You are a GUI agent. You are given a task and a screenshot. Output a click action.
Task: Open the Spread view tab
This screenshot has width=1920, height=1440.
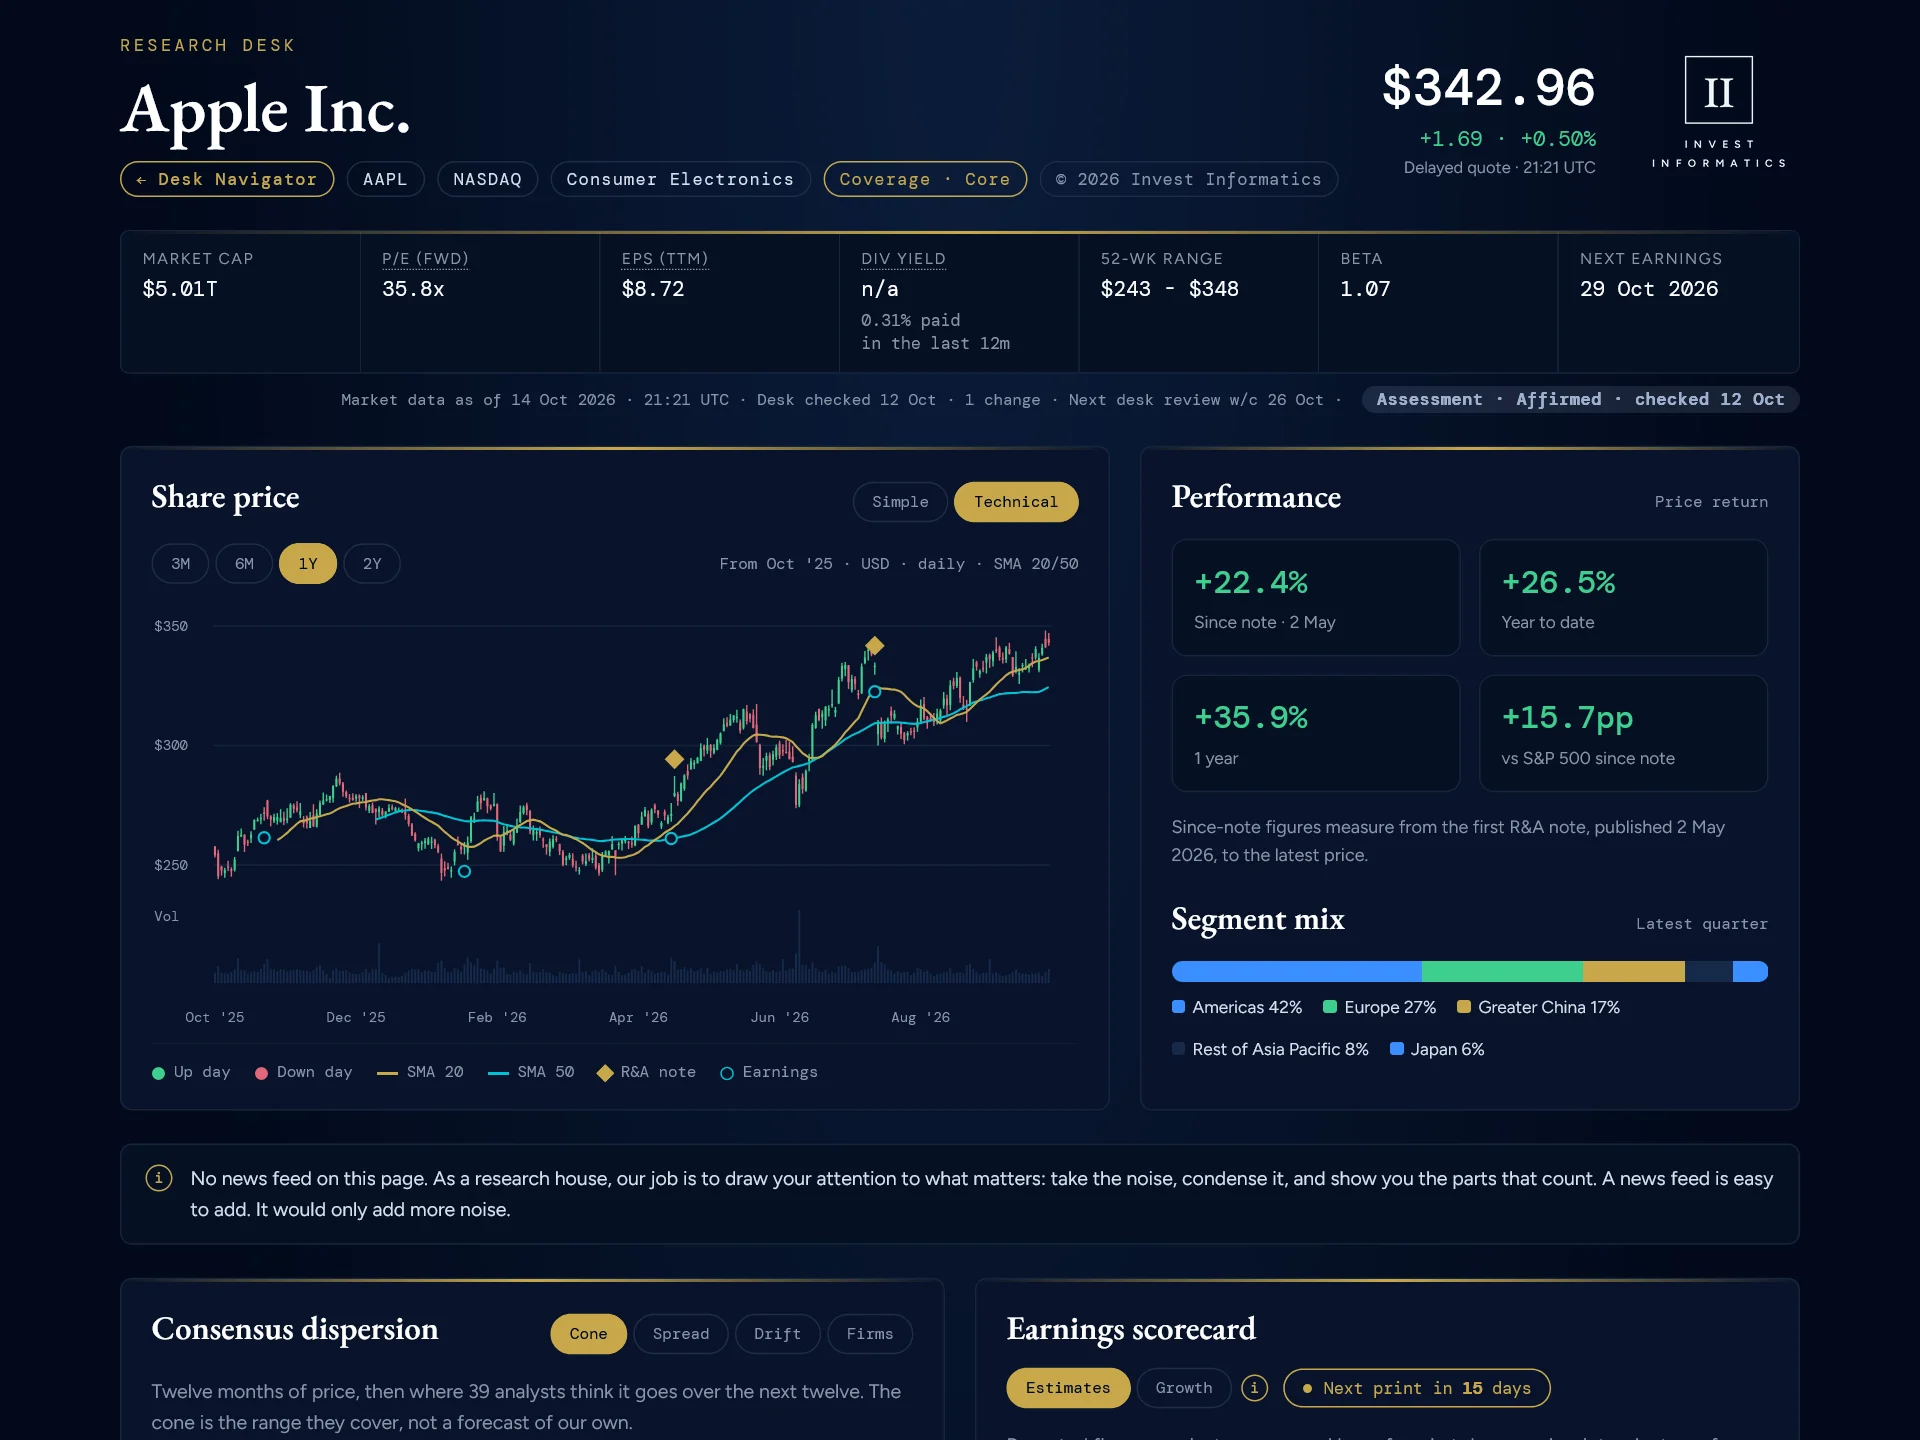pyautogui.click(x=681, y=1334)
